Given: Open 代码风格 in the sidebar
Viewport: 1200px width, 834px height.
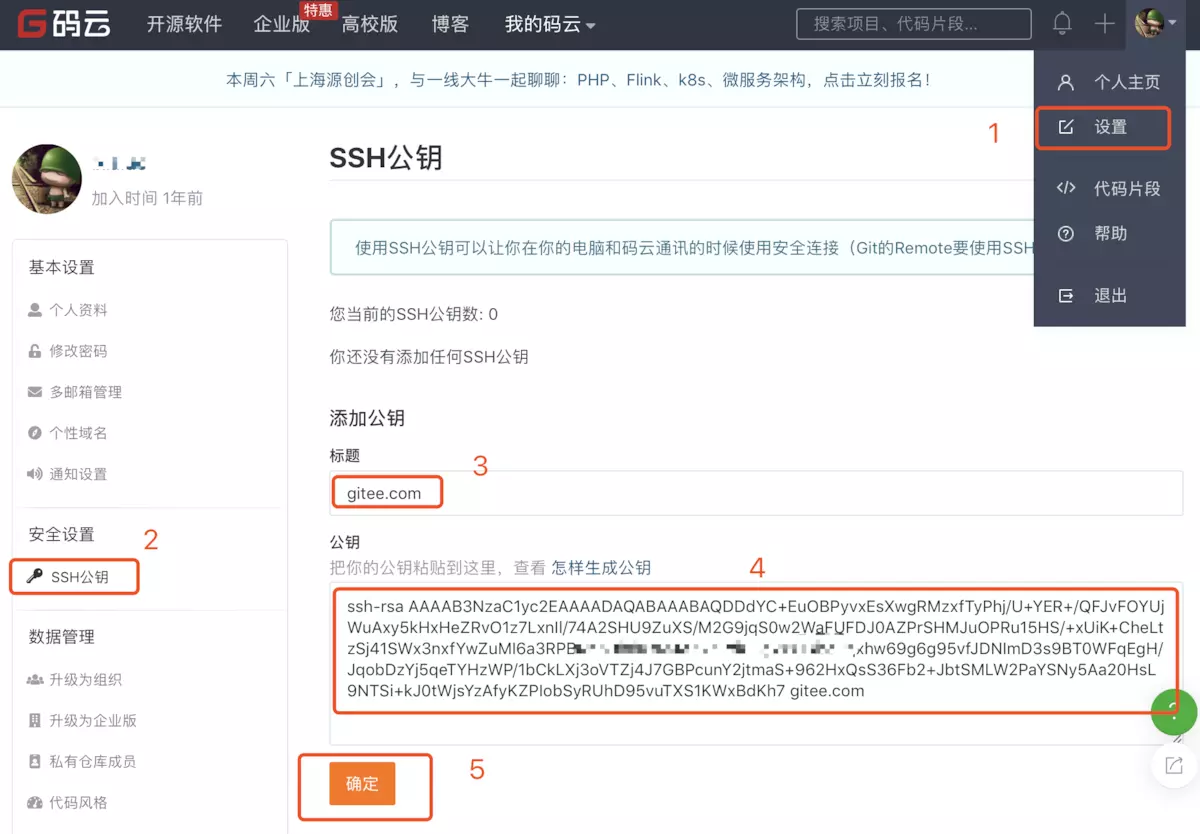Looking at the screenshot, I should [x=78, y=803].
